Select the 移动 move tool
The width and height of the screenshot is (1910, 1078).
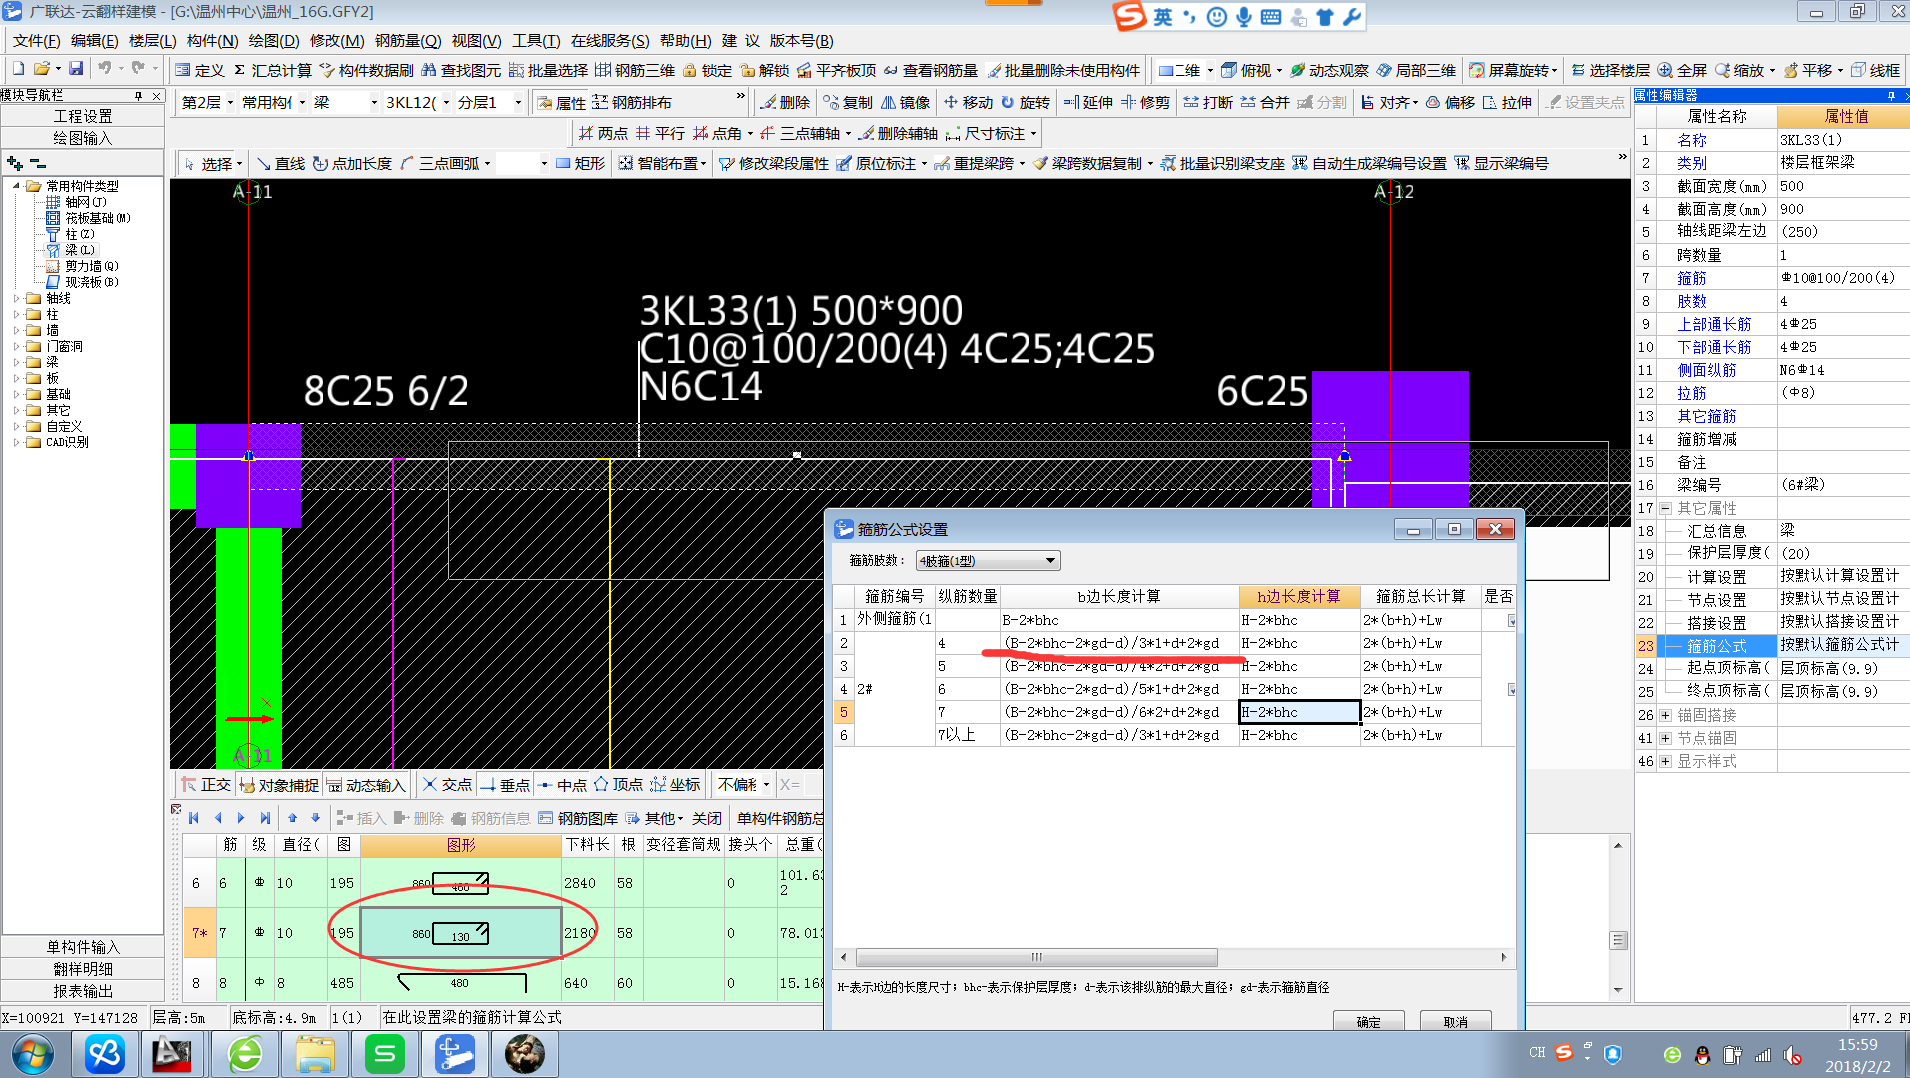968,102
